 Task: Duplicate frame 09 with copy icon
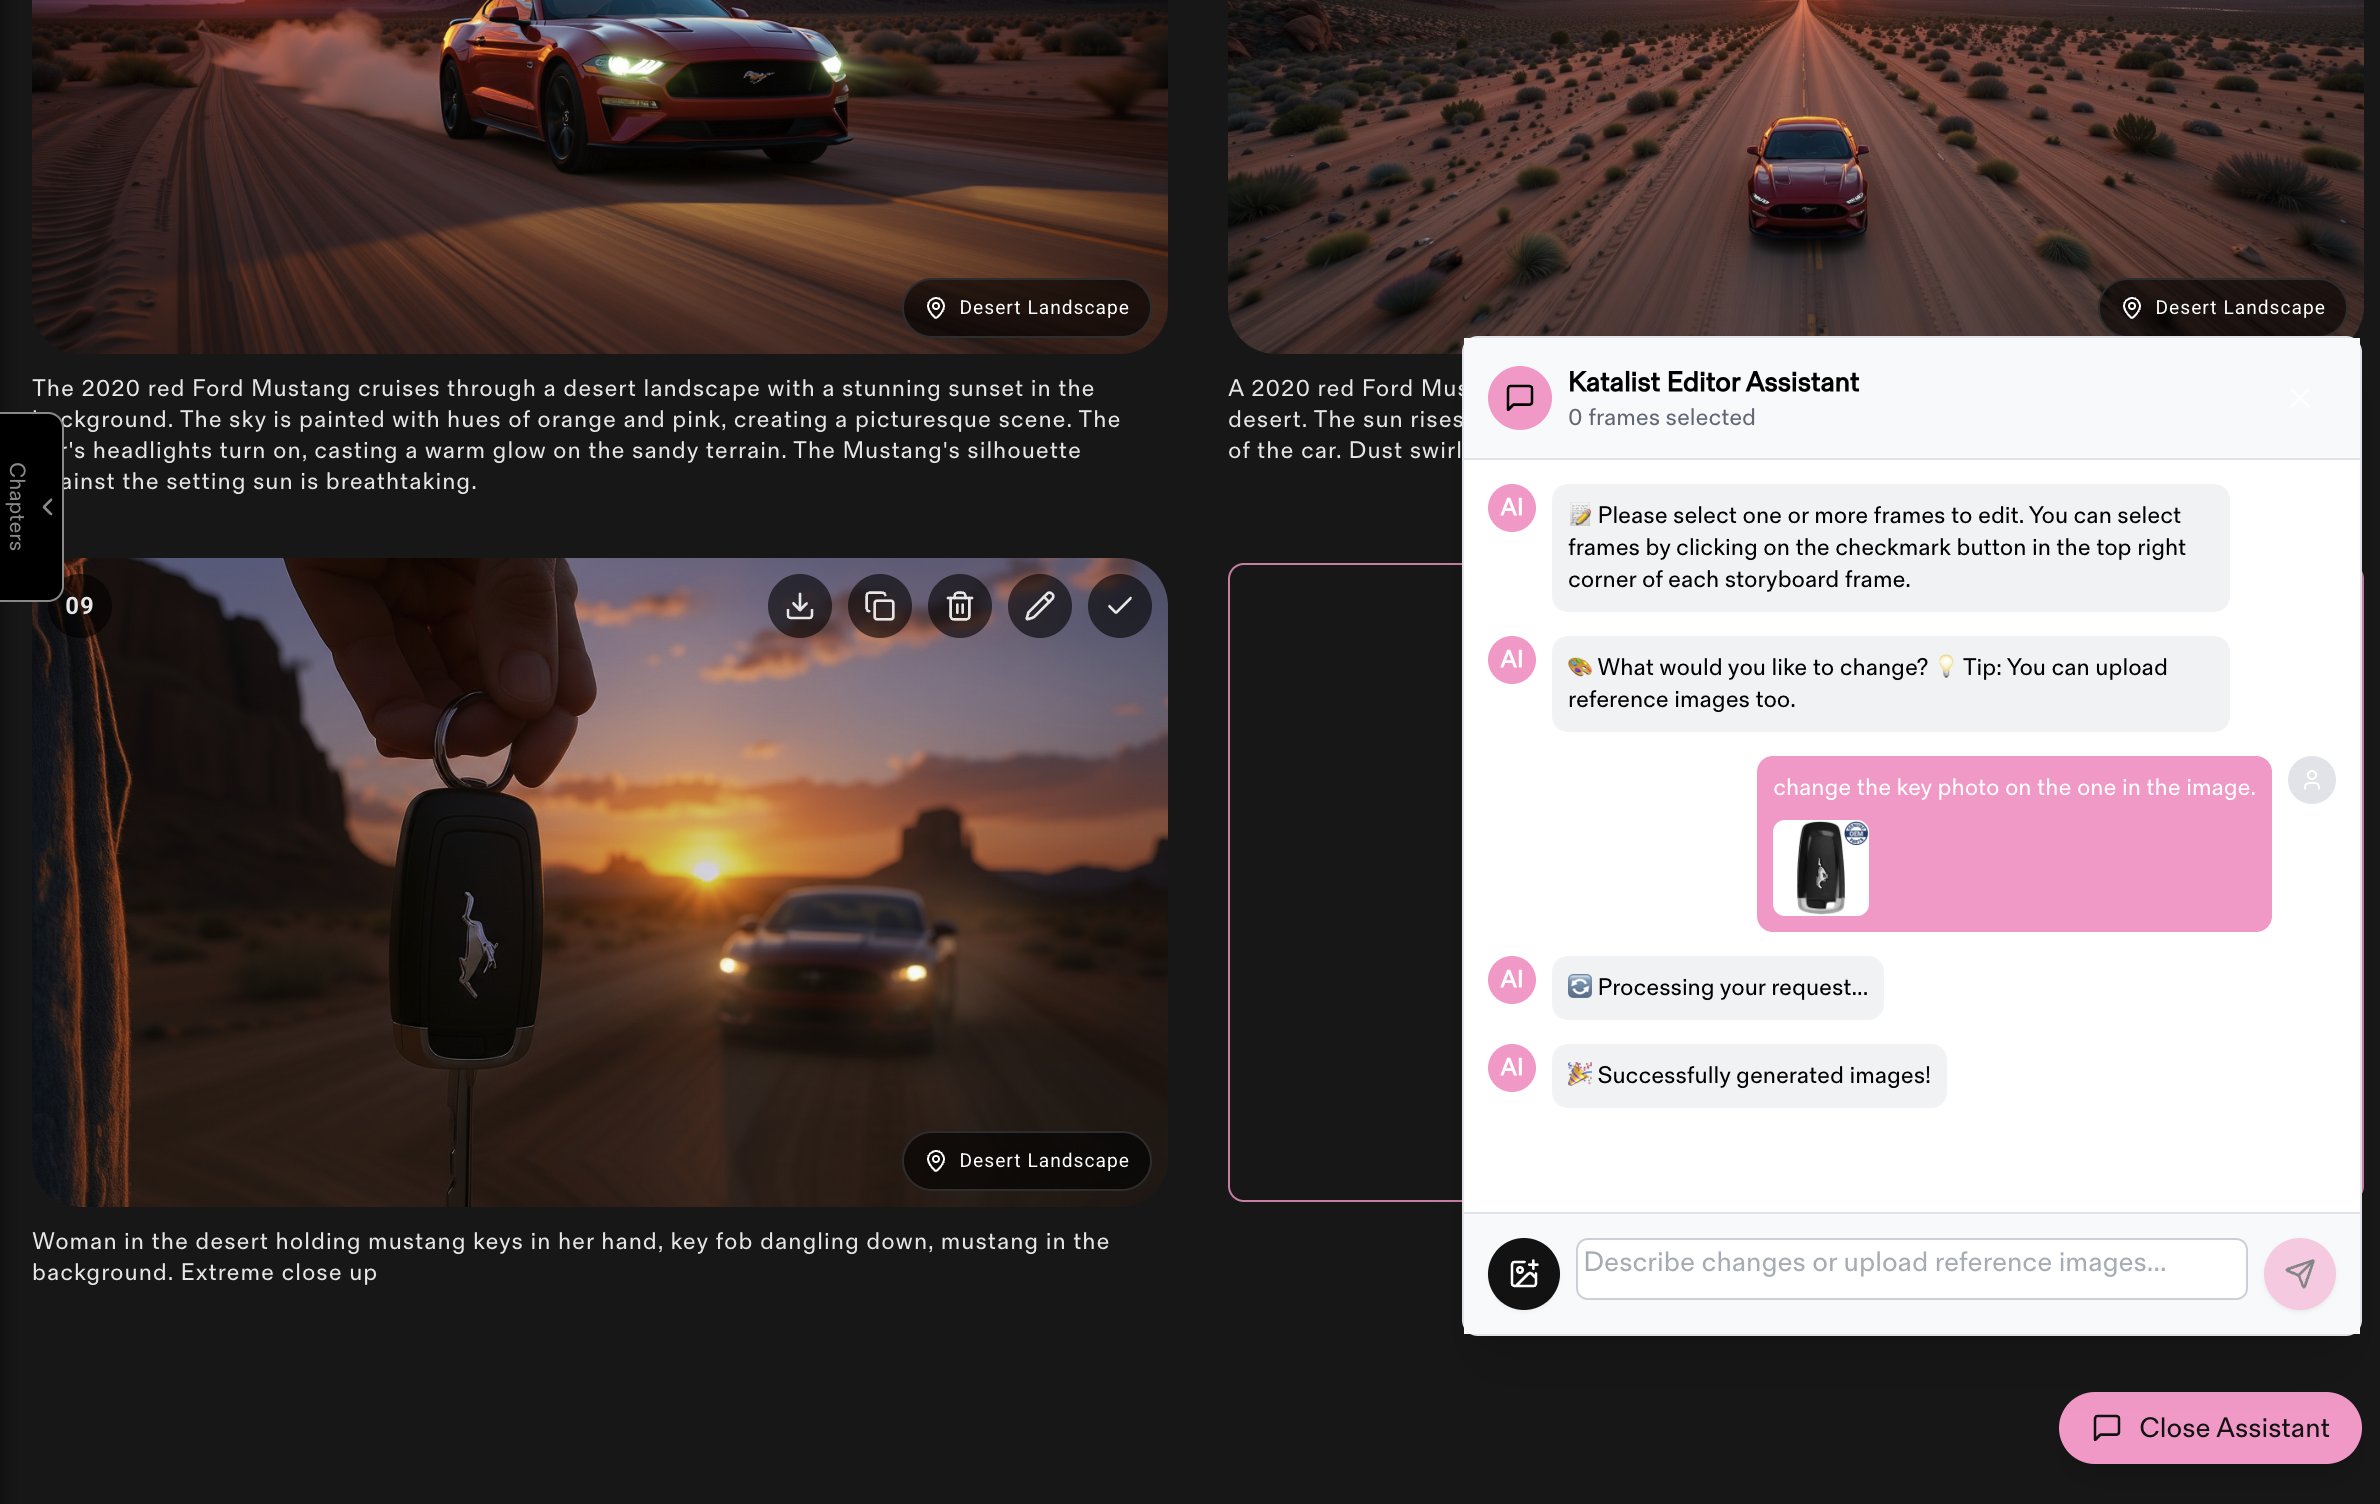879,606
